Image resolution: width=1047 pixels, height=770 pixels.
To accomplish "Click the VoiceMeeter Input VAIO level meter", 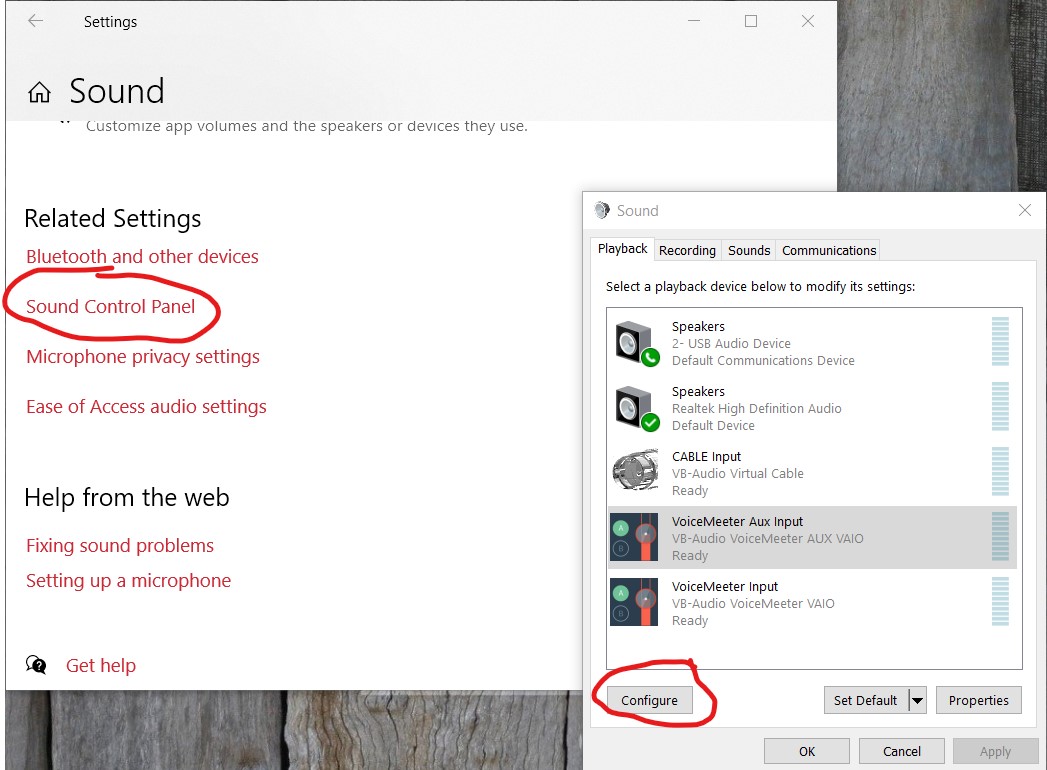I will pos(1000,601).
